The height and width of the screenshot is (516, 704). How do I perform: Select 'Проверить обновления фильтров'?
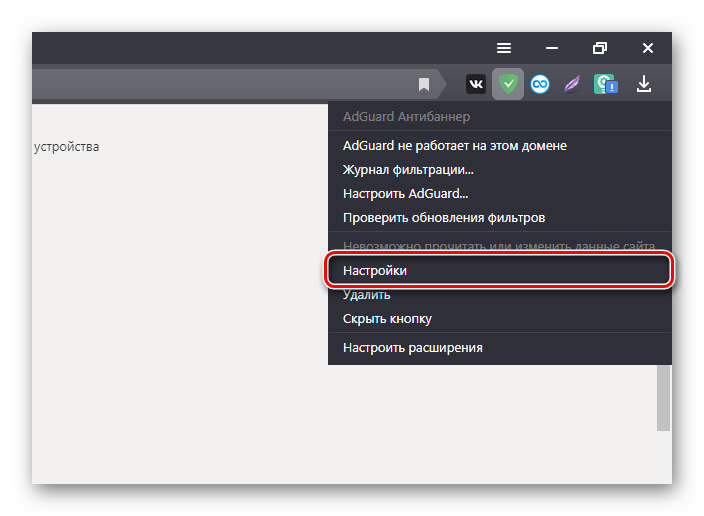click(x=500, y=218)
